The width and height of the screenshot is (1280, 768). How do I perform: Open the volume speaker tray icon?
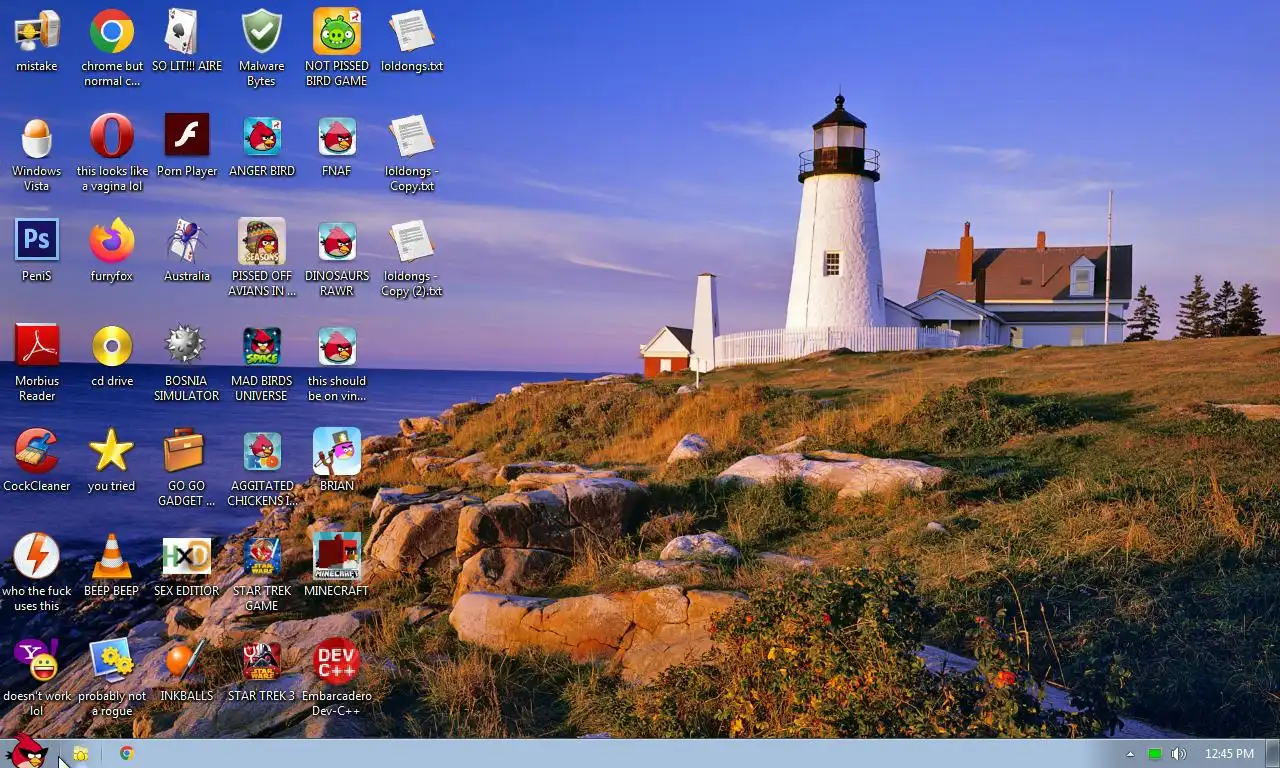click(x=1179, y=754)
